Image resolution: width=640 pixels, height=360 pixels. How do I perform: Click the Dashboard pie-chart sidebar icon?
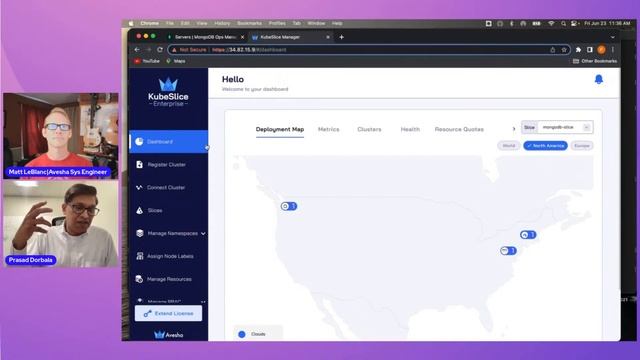coord(139,142)
